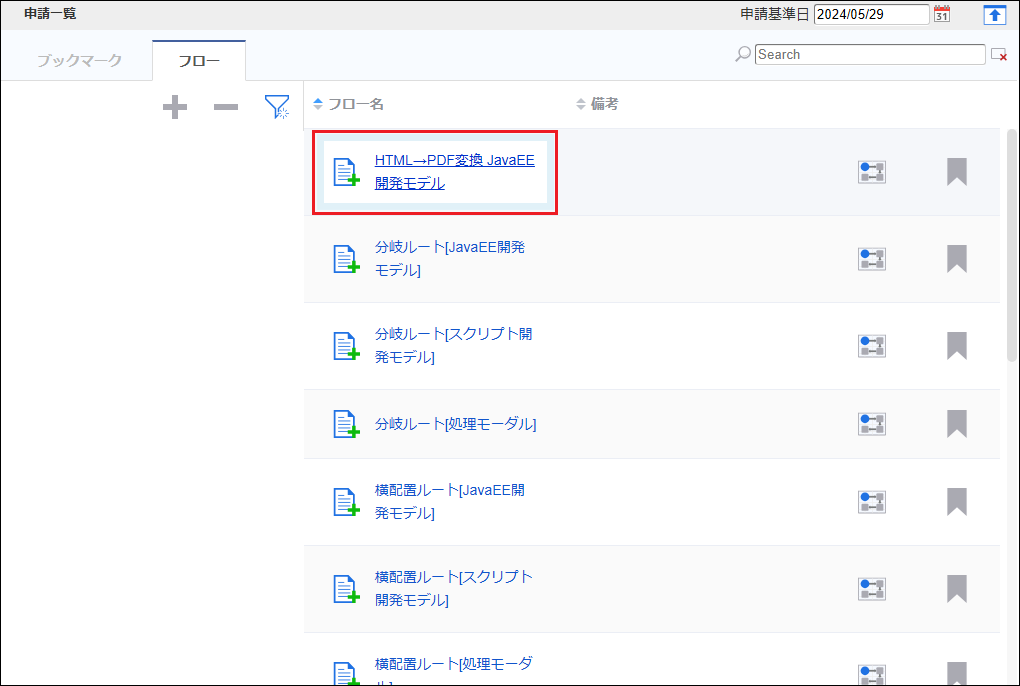Show the flow diagram for 分岐ルート[スクリプト開発モデル]
The height and width of the screenshot is (686, 1020).
tap(872, 346)
